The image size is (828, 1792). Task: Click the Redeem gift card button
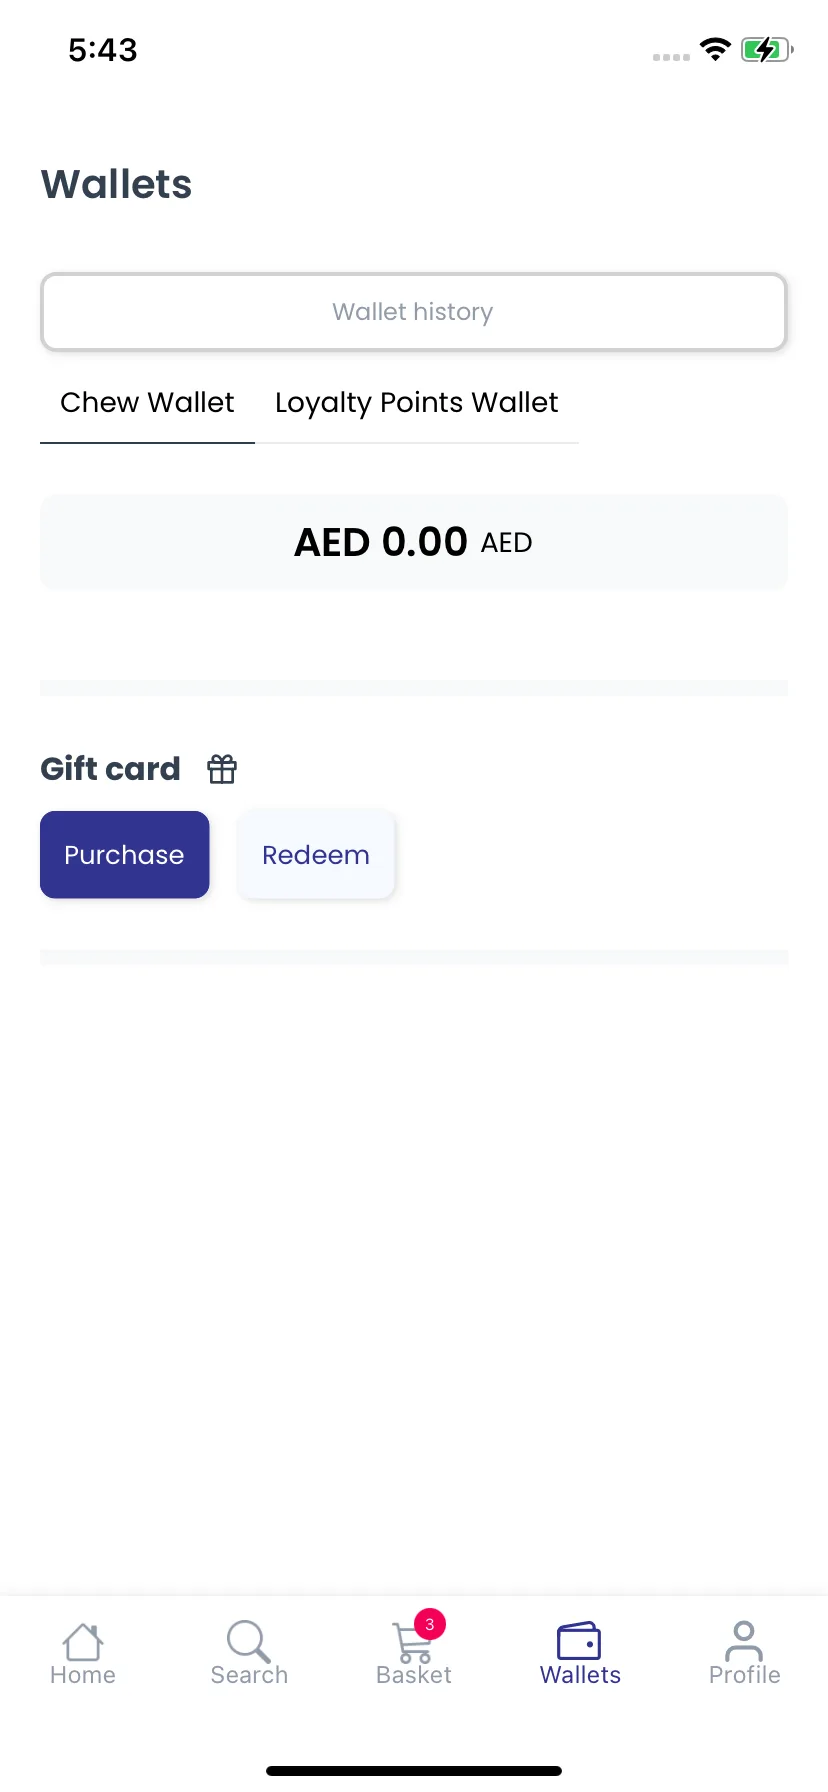tap(316, 855)
